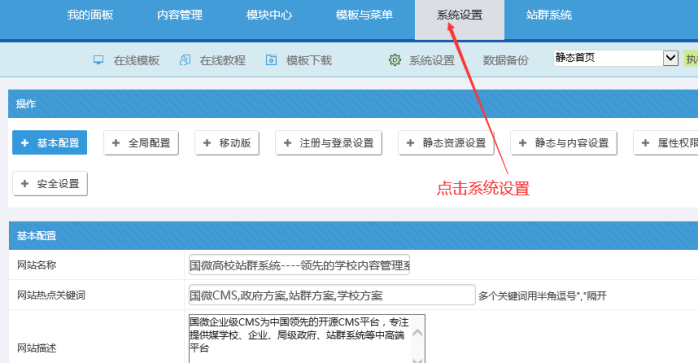Viewport: 698px width, 363px height.
Task: Click the plus icon on 基本配置 button
Action: (x=25, y=143)
